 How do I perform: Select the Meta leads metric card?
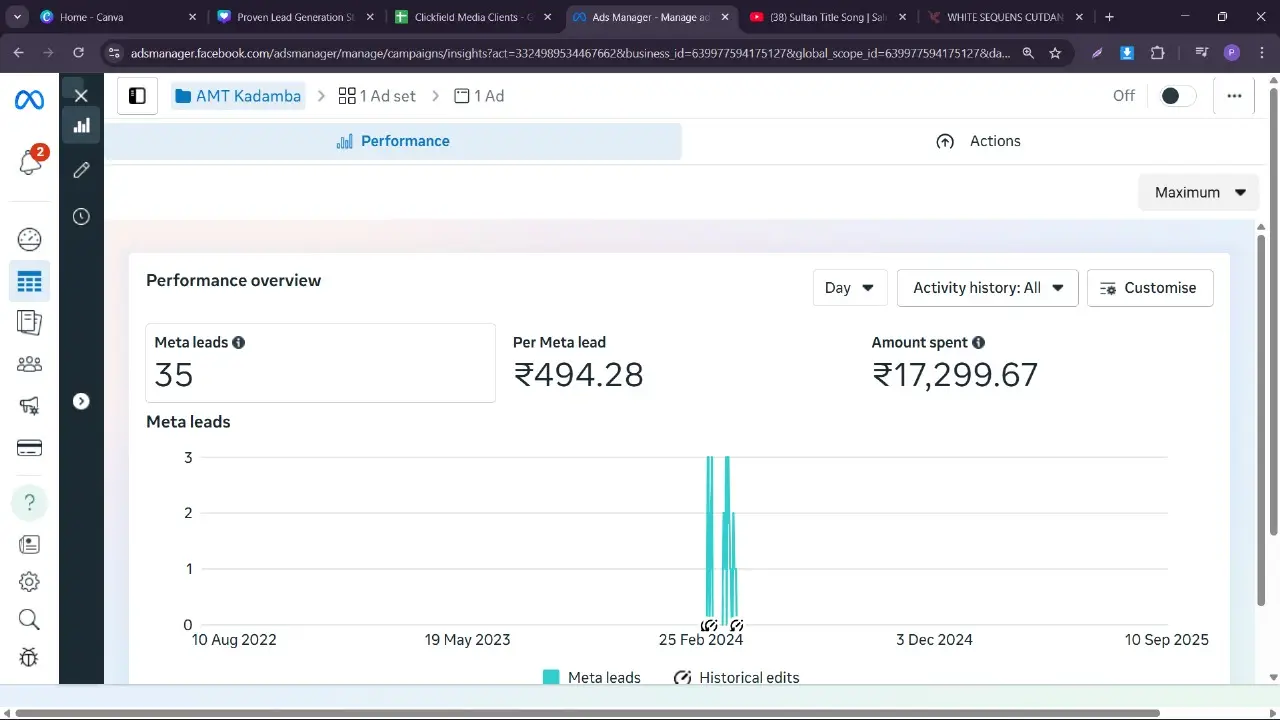pyautogui.click(x=320, y=362)
